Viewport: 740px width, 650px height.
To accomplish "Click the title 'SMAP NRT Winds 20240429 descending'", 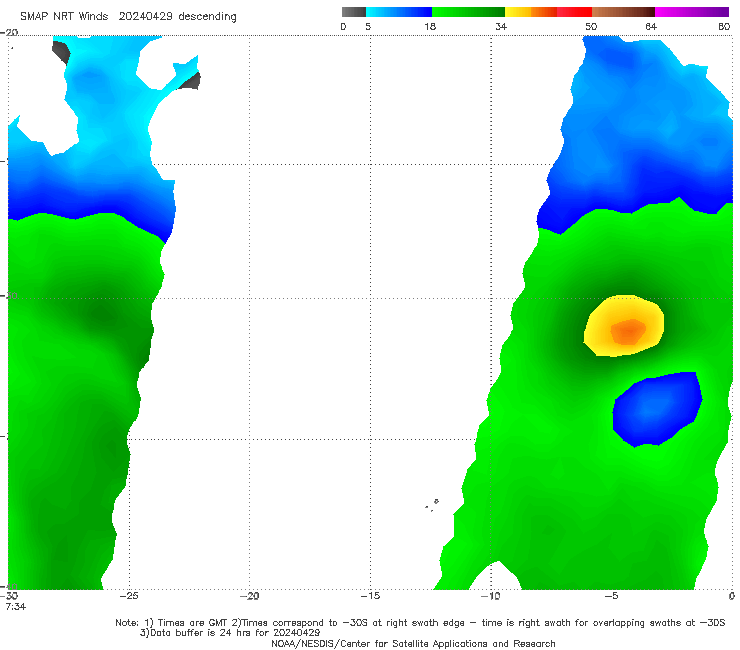I will click(128, 16).
